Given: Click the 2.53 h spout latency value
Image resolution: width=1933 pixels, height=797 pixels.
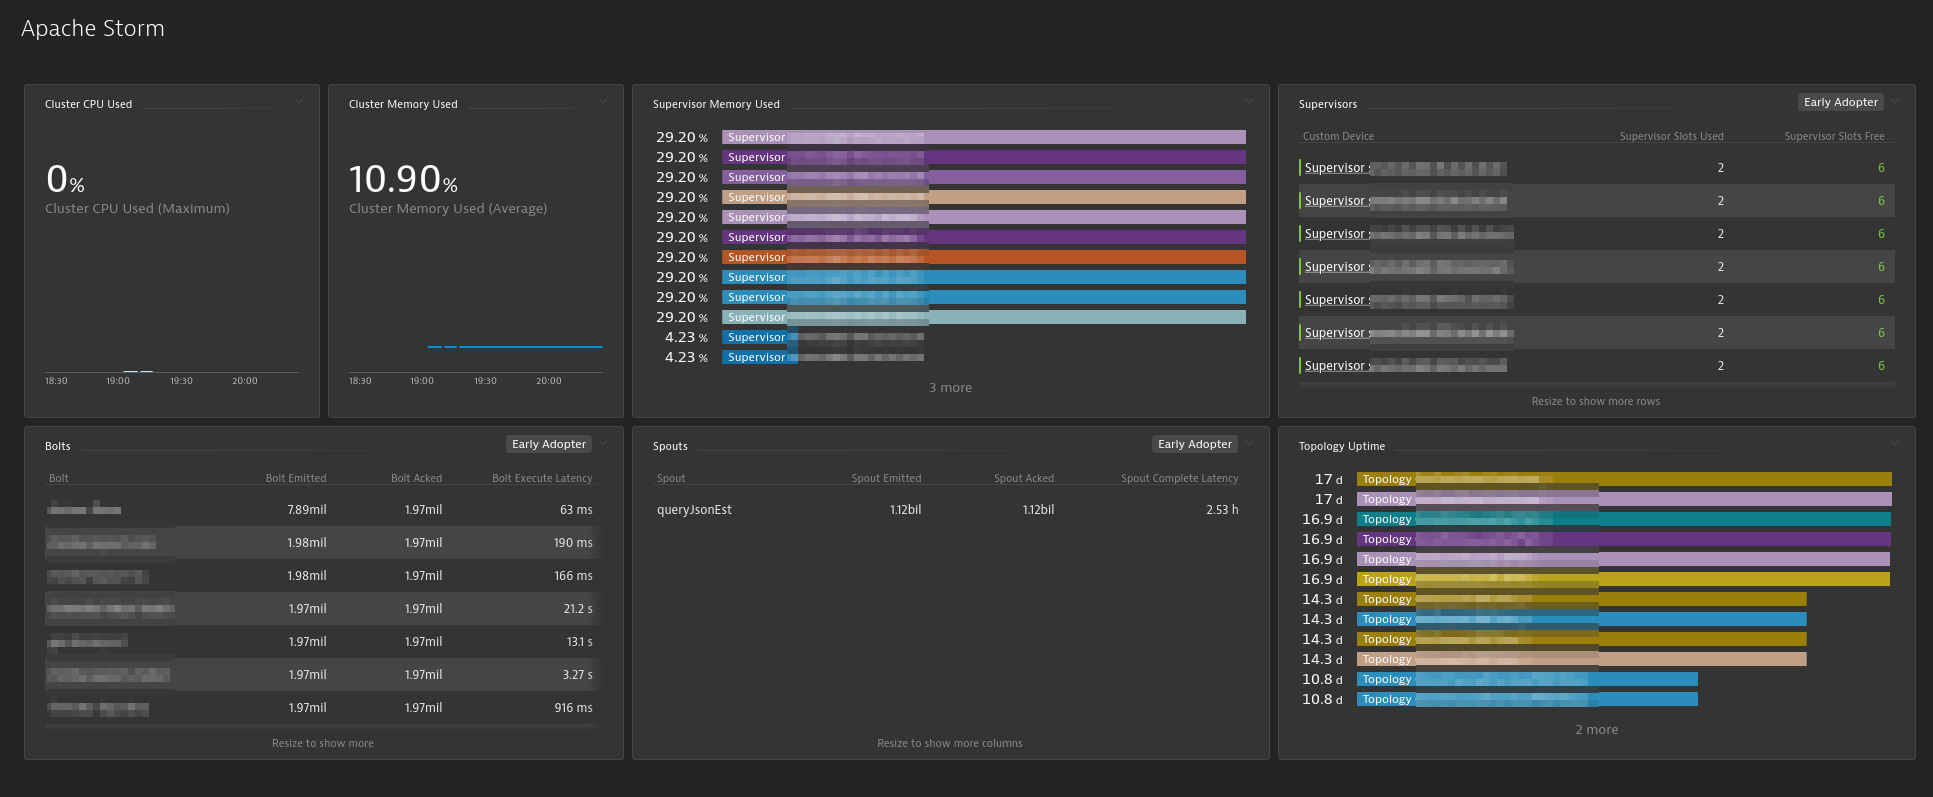Looking at the screenshot, I should pos(1222,510).
